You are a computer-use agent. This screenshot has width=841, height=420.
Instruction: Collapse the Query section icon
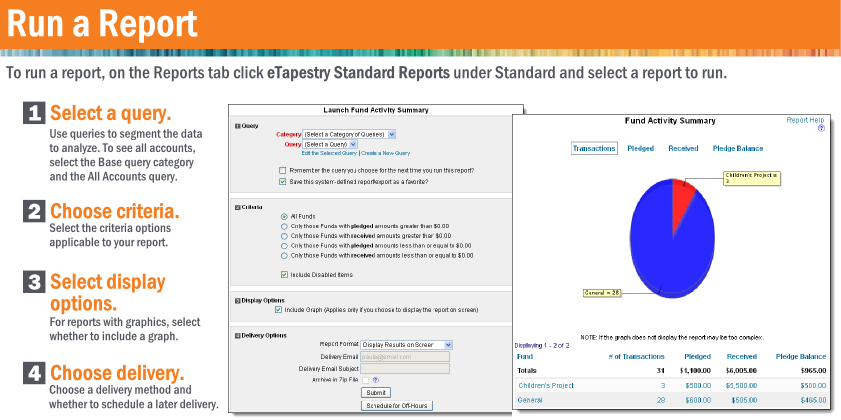coord(237,126)
